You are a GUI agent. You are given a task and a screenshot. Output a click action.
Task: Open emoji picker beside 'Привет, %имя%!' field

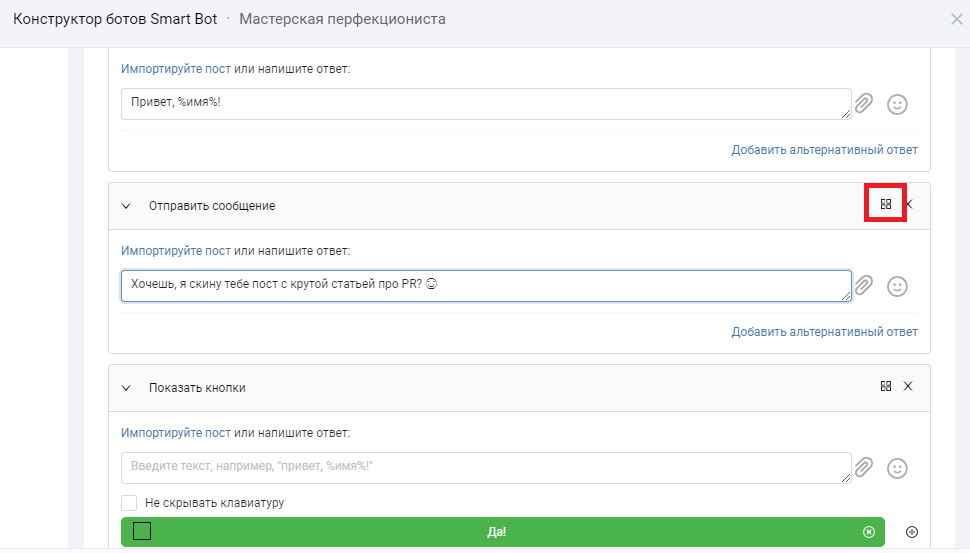point(898,104)
